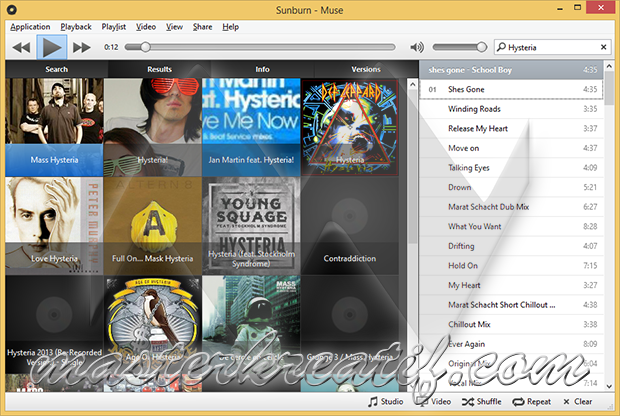This screenshot has height=416, width=620.
Task: Select the 'What You Want' track
Action: [x=511, y=226]
